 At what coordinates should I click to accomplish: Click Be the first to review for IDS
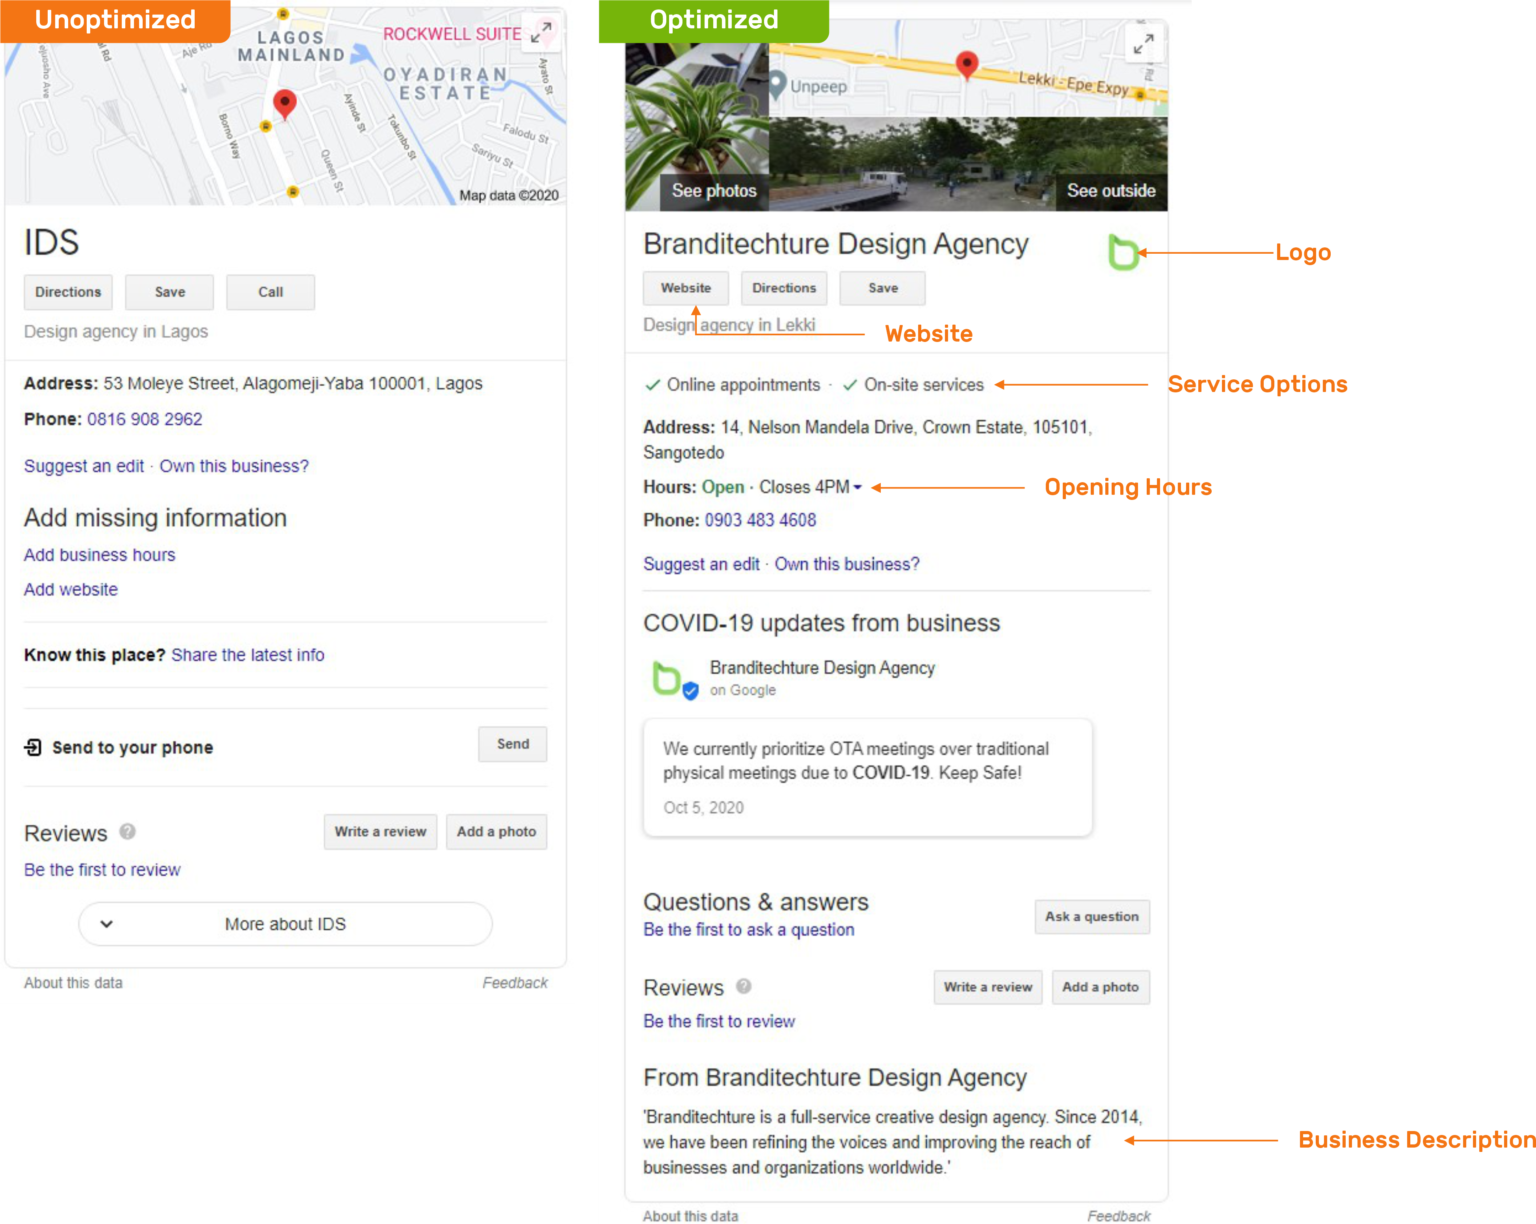coord(102,870)
